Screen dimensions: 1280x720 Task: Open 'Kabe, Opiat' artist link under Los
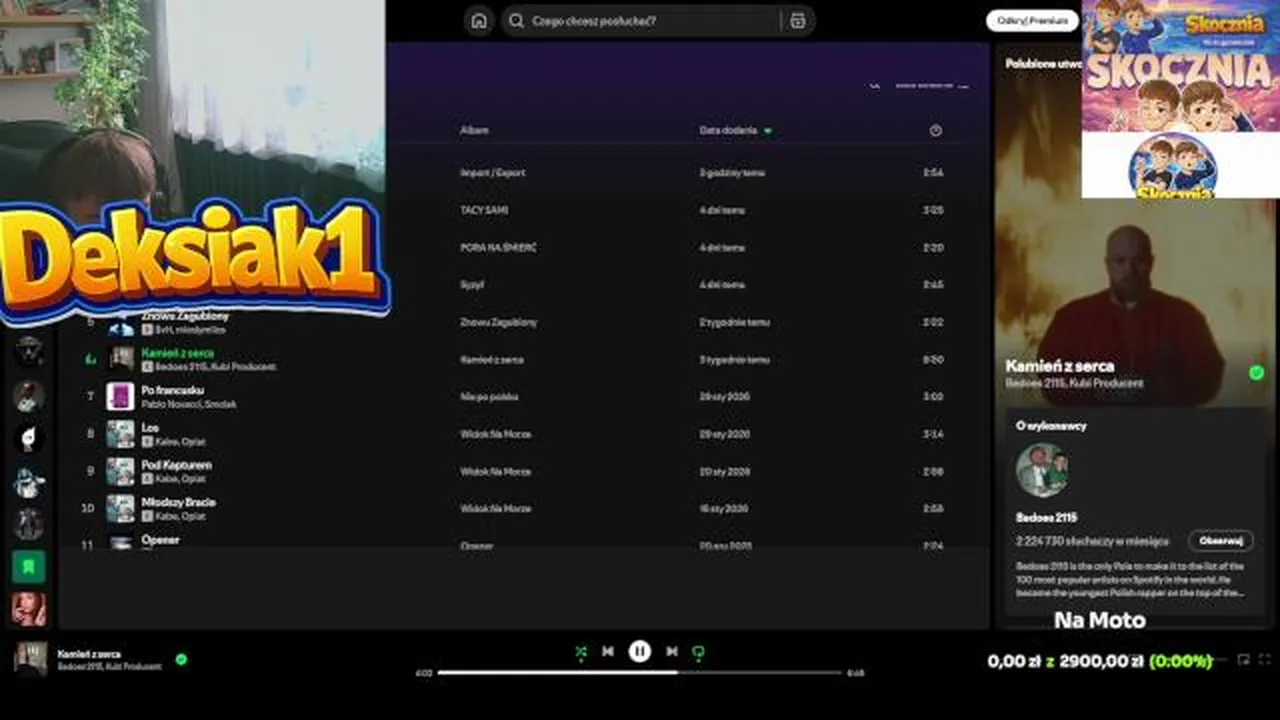(x=180, y=442)
